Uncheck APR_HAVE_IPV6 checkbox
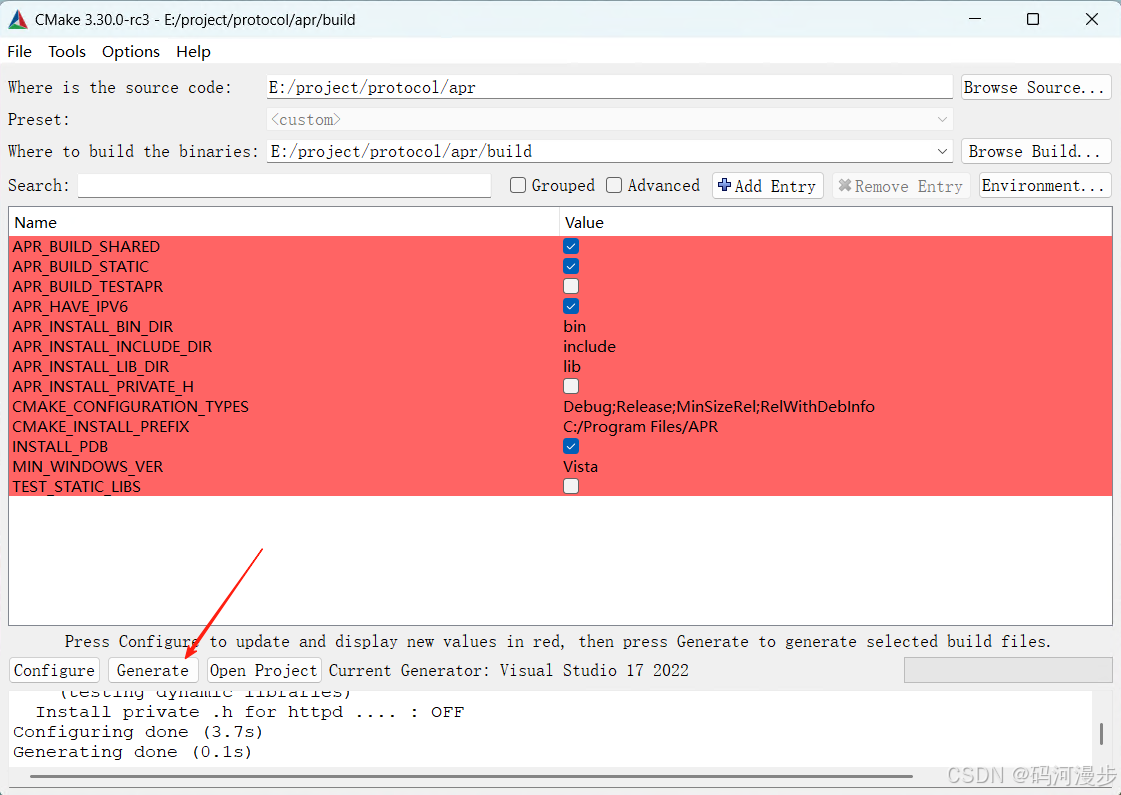 [x=571, y=307]
